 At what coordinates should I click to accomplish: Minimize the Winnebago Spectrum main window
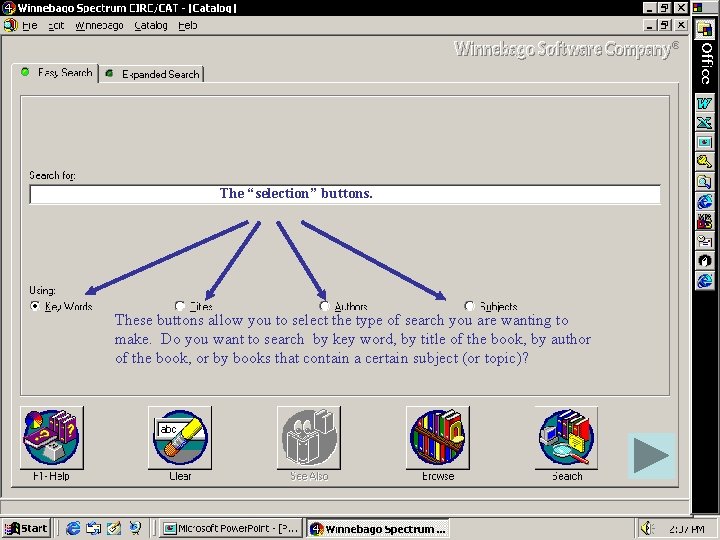coord(649,8)
